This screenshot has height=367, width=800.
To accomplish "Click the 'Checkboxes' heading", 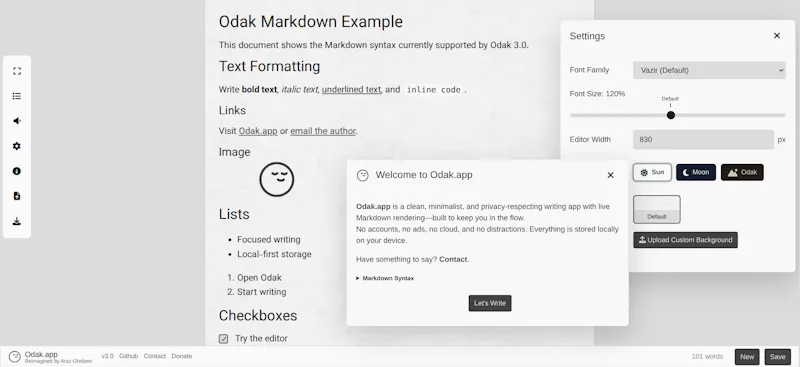I will [258, 315].
